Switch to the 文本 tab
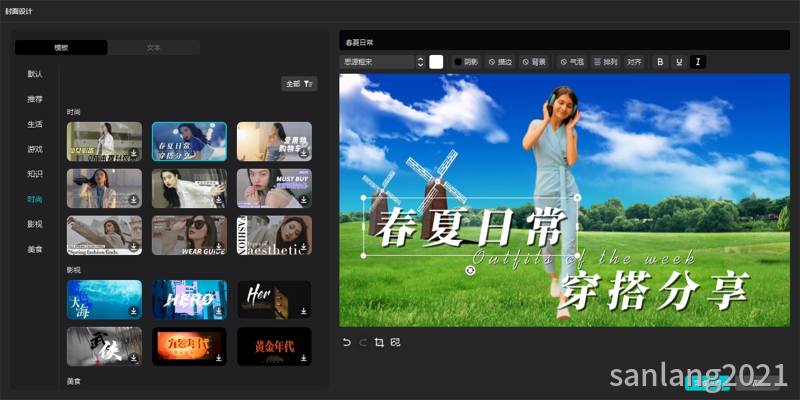Image resolution: width=800 pixels, height=400 pixels. (x=154, y=47)
